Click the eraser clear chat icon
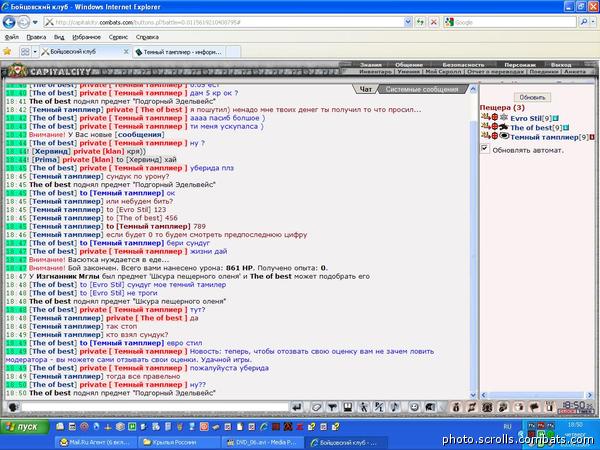Viewport: 600px width, 450px height. click(x=316, y=407)
